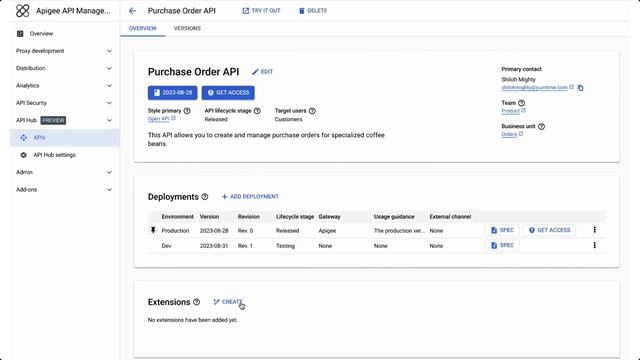Click the 'Apigee' gateway cell
The height and width of the screenshot is (360, 640).
[x=327, y=231]
